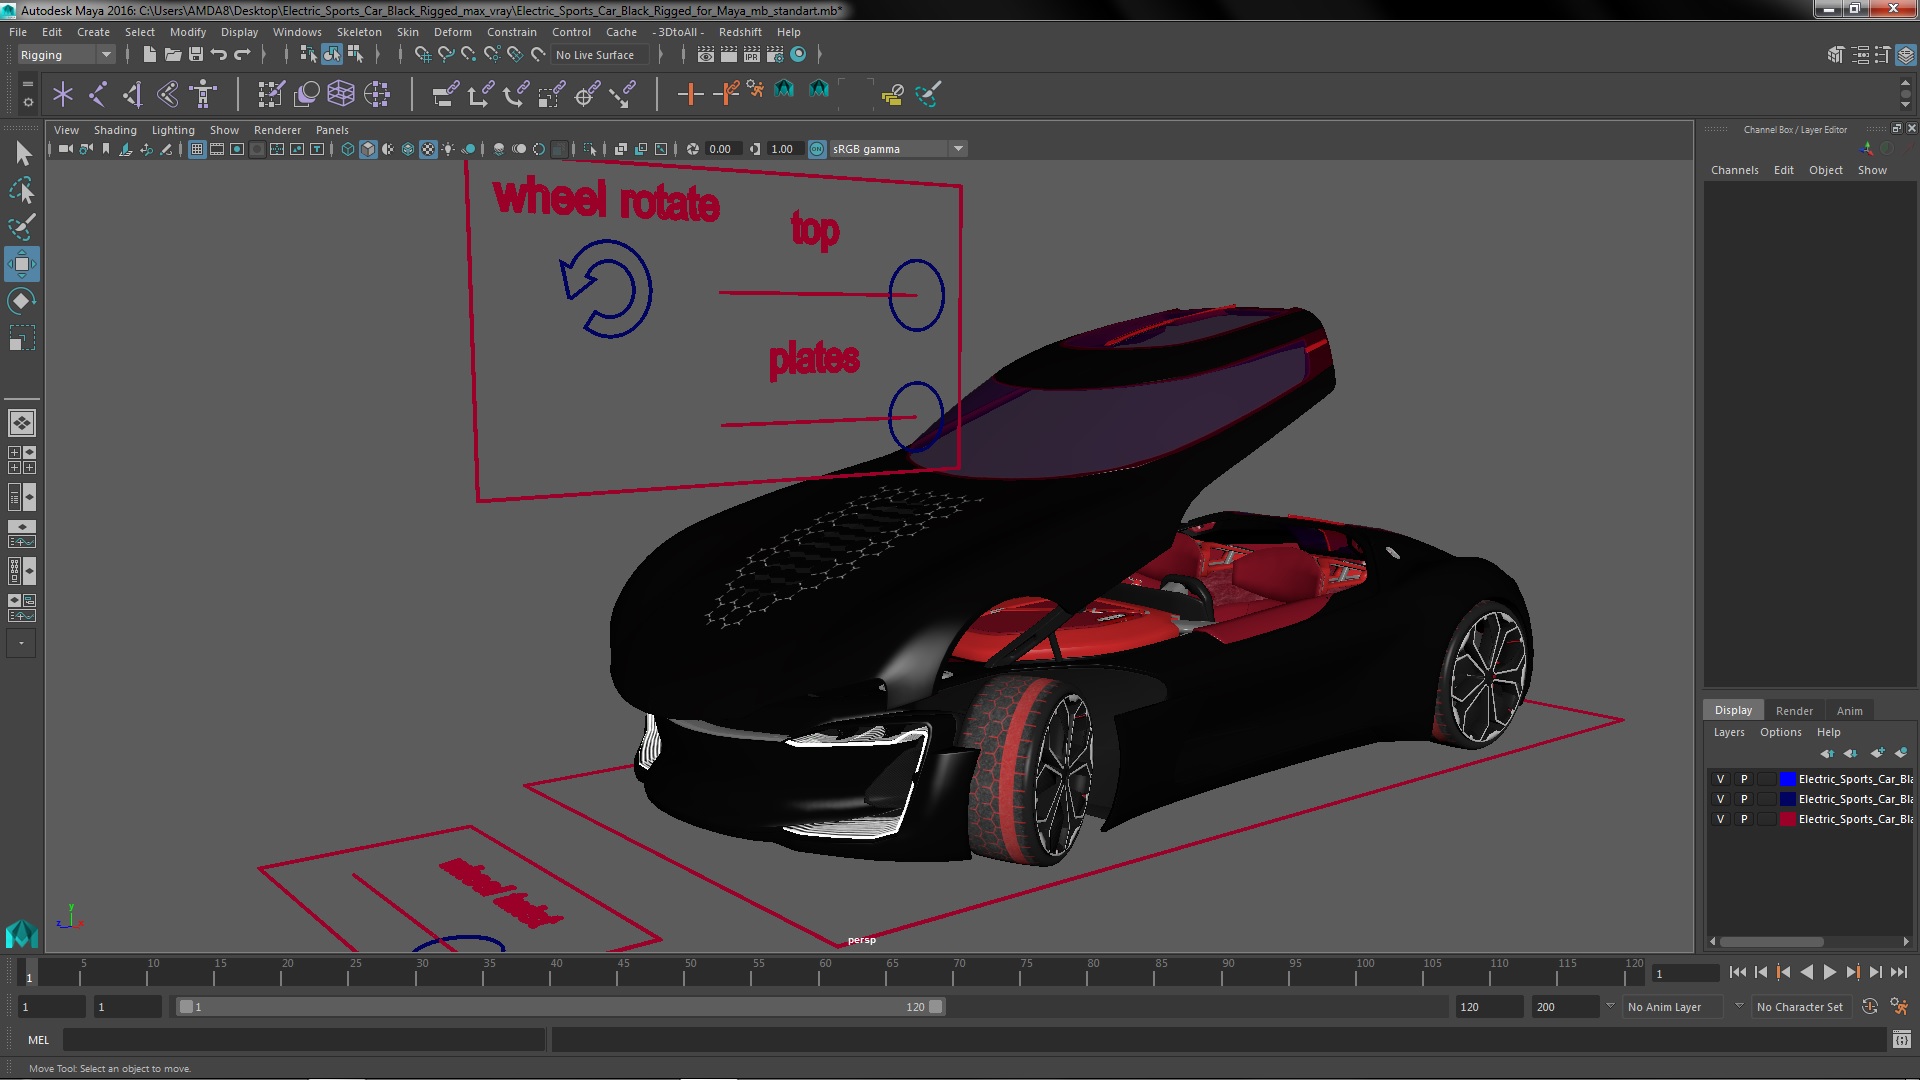This screenshot has height=1080, width=1920.
Task: Click the blue layer color swatch
Action: [1787, 779]
